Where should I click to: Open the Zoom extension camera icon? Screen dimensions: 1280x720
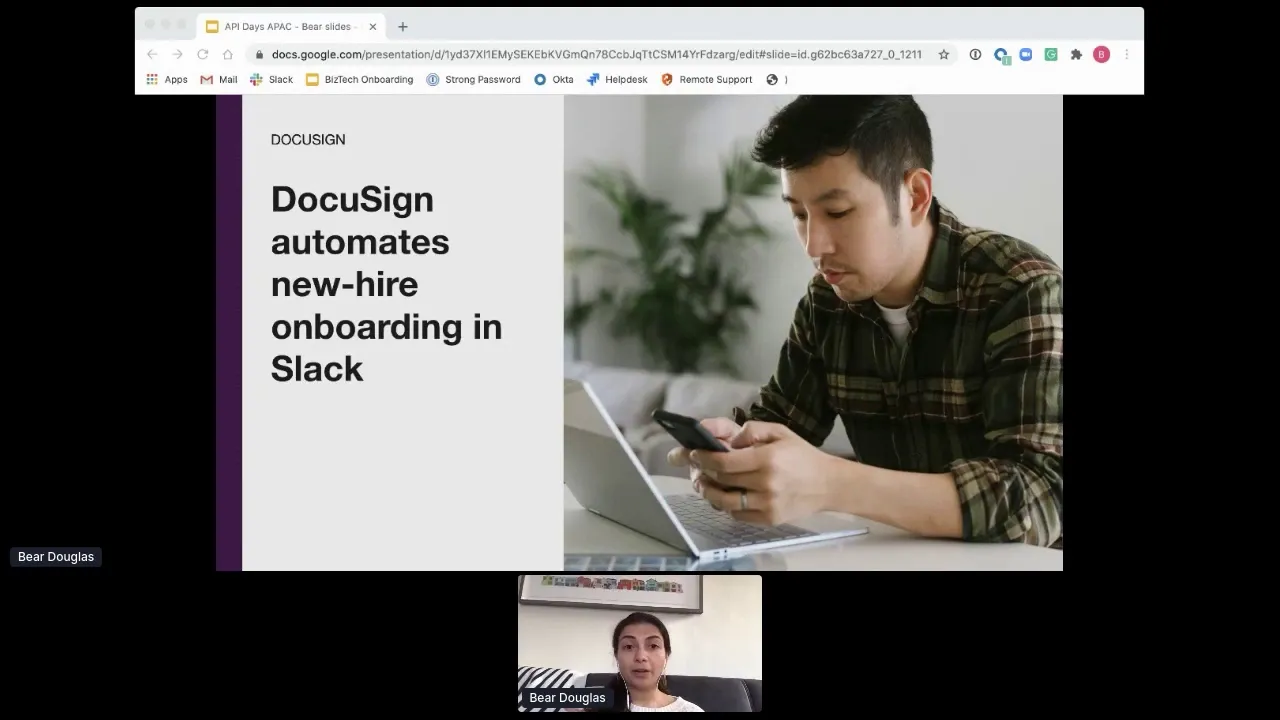[1026, 55]
